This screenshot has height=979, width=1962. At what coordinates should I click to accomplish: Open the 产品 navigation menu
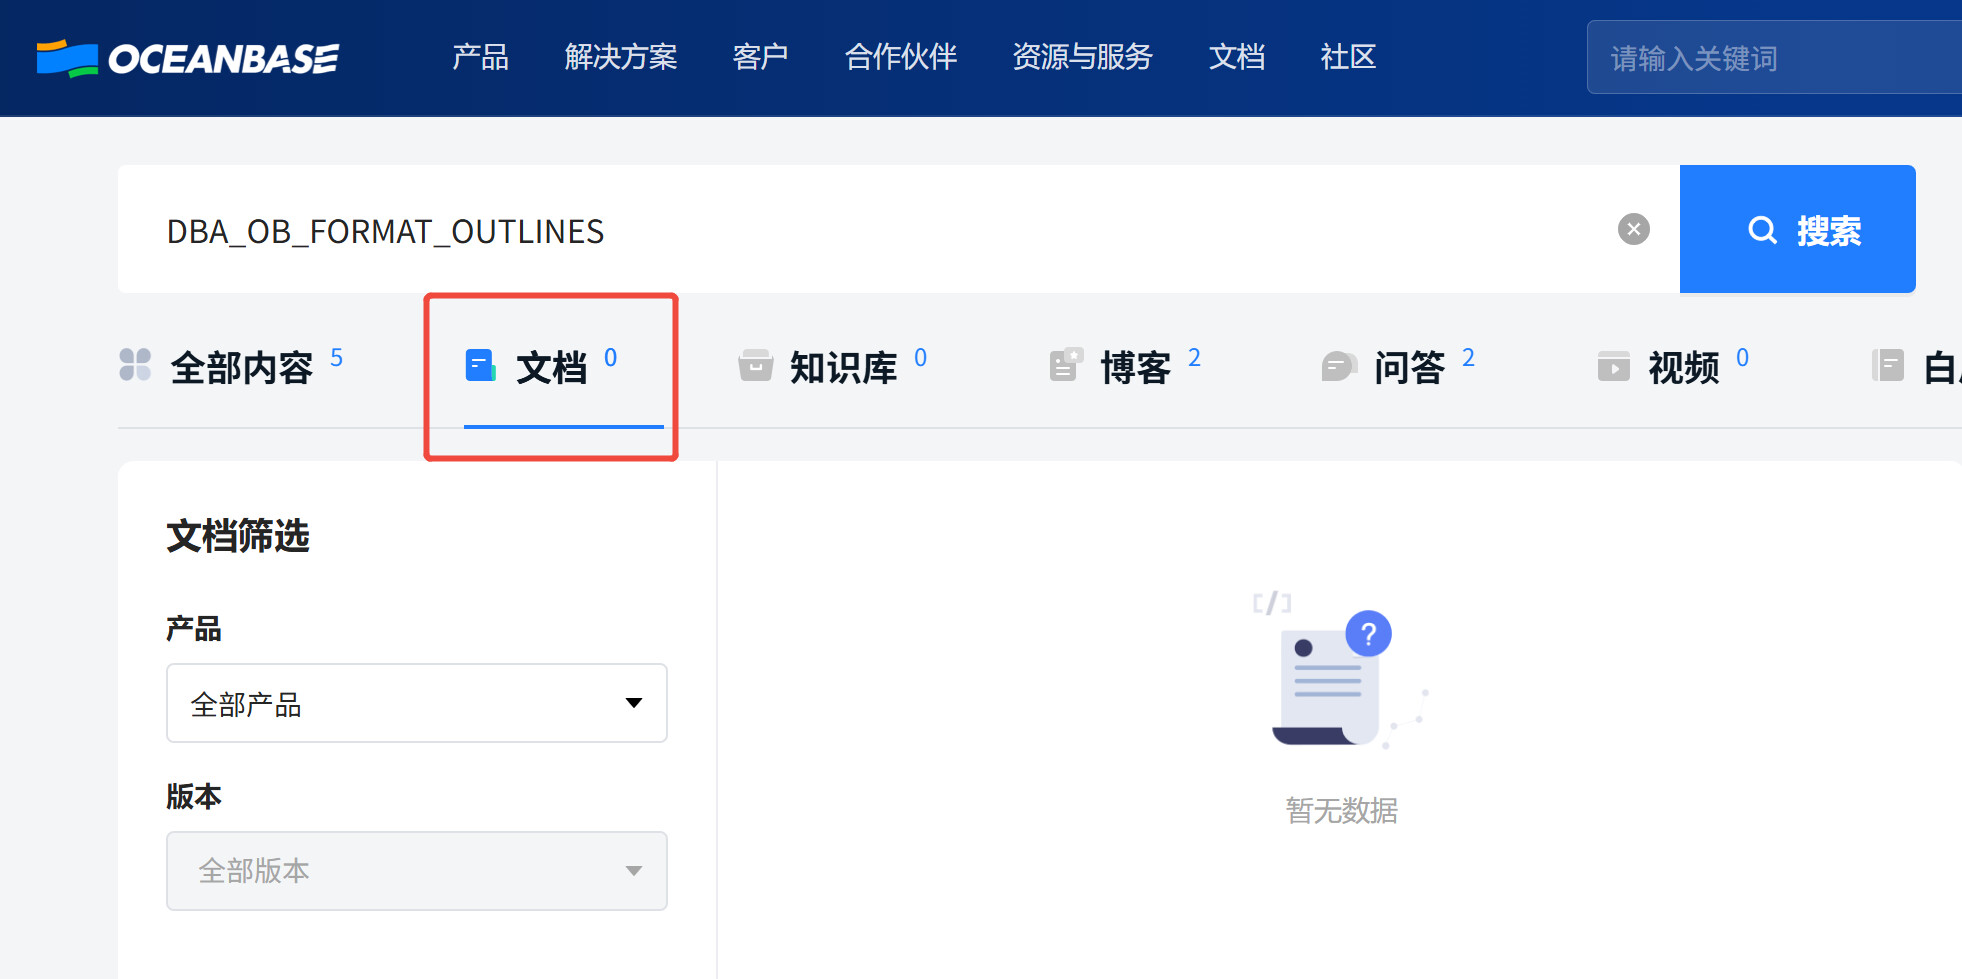click(x=480, y=57)
